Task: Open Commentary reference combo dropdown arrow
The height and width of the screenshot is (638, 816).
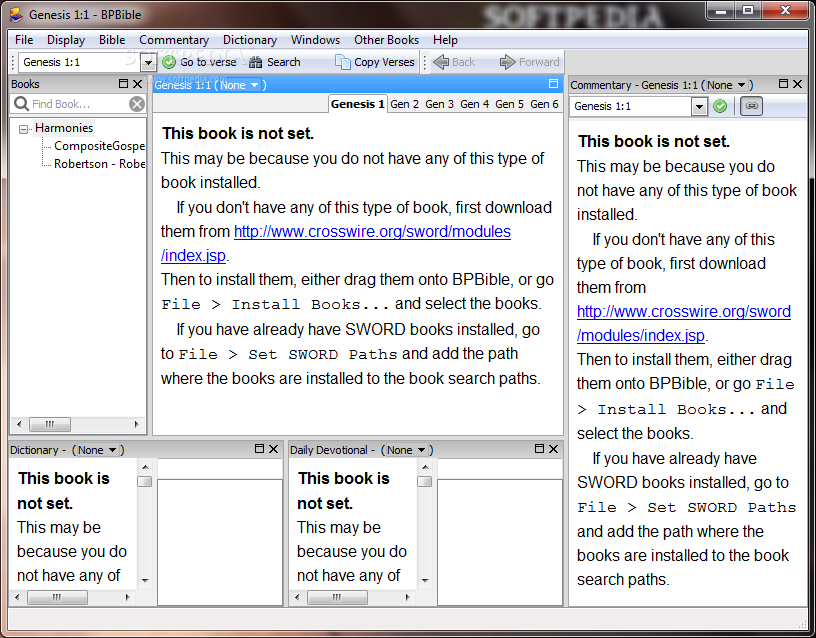Action: [699, 107]
